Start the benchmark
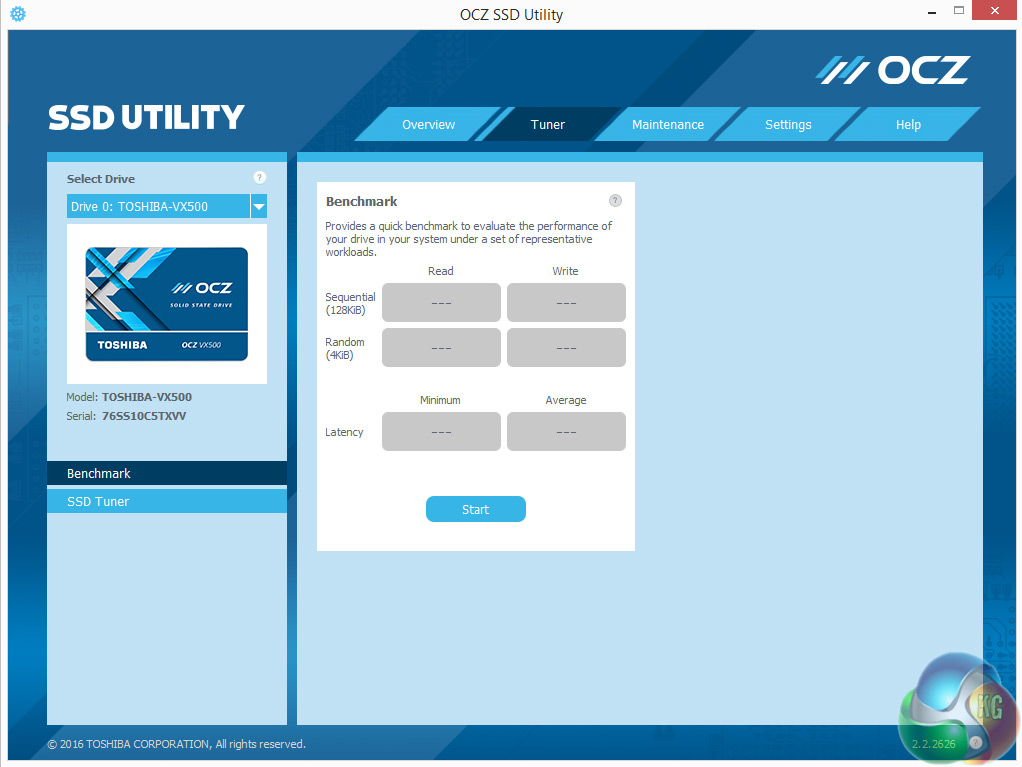The width and height of the screenshot is (1022, 767). 476,509
